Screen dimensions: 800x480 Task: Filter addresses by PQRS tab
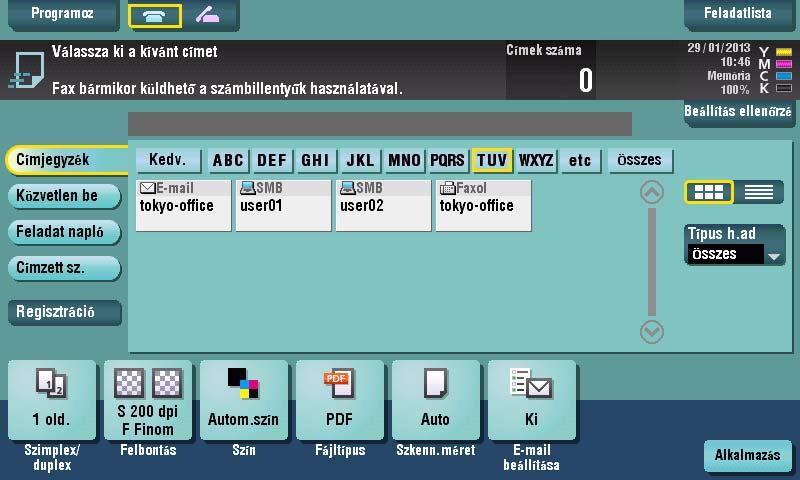coord(447,160)
